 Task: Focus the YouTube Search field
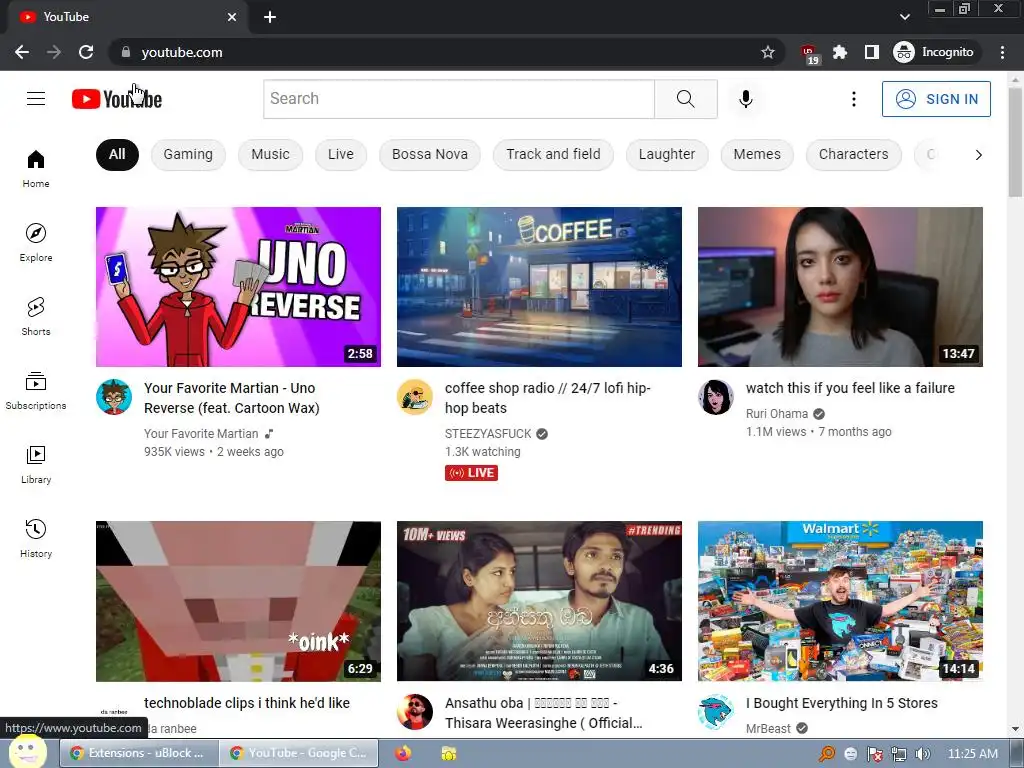(x=459, y=99)
